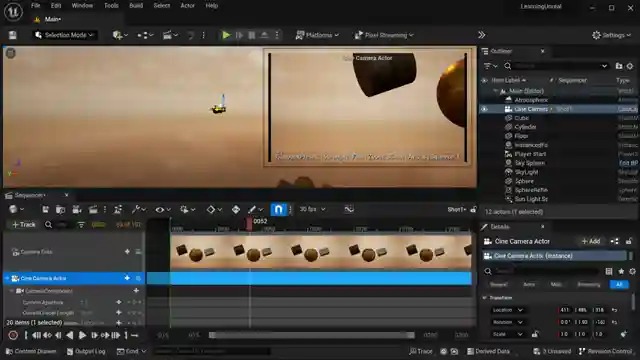The width and height of the screenshot is (640, 360).
Task: Open the Revision Control menu
Action: pos(606,351)
